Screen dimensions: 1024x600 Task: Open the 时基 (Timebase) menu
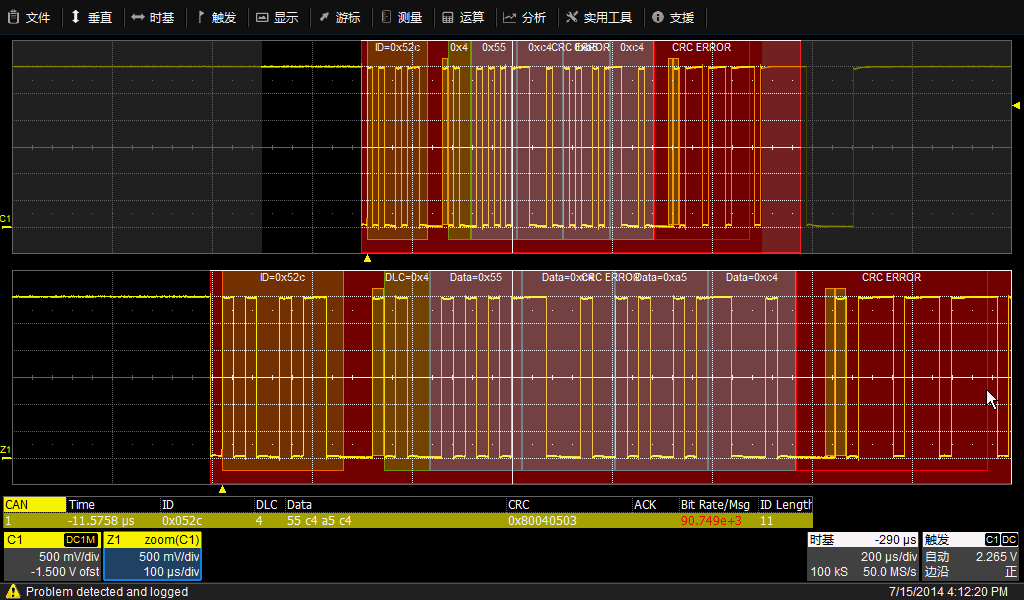(153, 18)
